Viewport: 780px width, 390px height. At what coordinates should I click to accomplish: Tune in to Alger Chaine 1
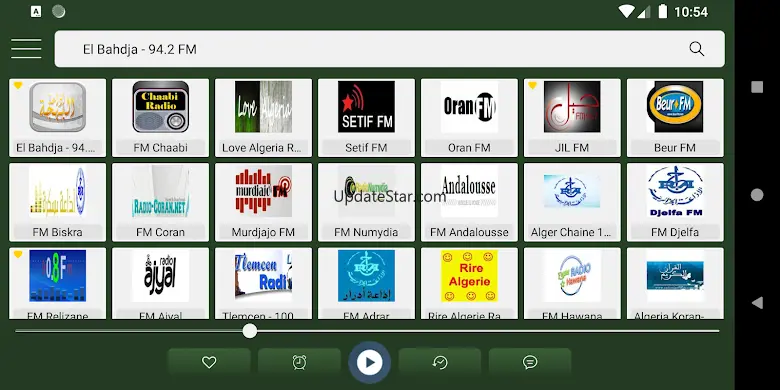572,202
